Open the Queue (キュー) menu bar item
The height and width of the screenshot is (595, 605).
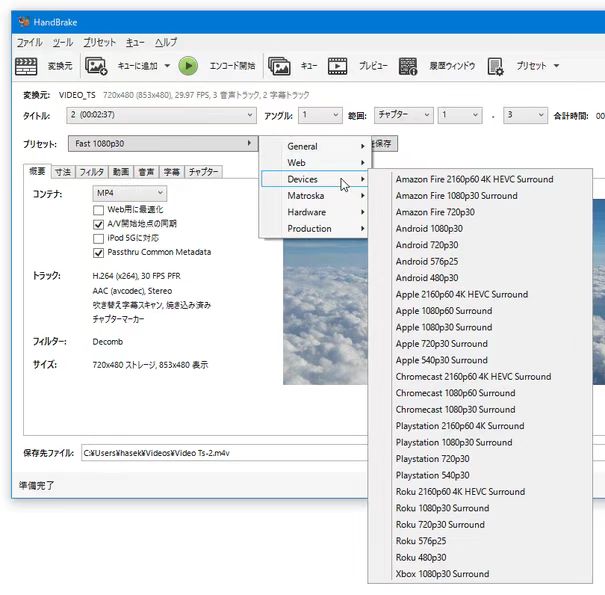point(135,42)
